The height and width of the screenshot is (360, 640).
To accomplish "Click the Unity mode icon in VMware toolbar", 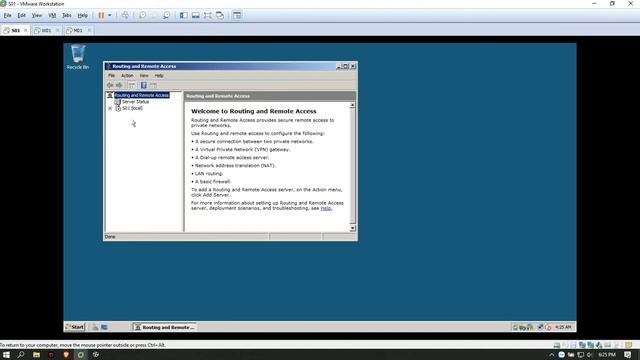I will 220,15.
